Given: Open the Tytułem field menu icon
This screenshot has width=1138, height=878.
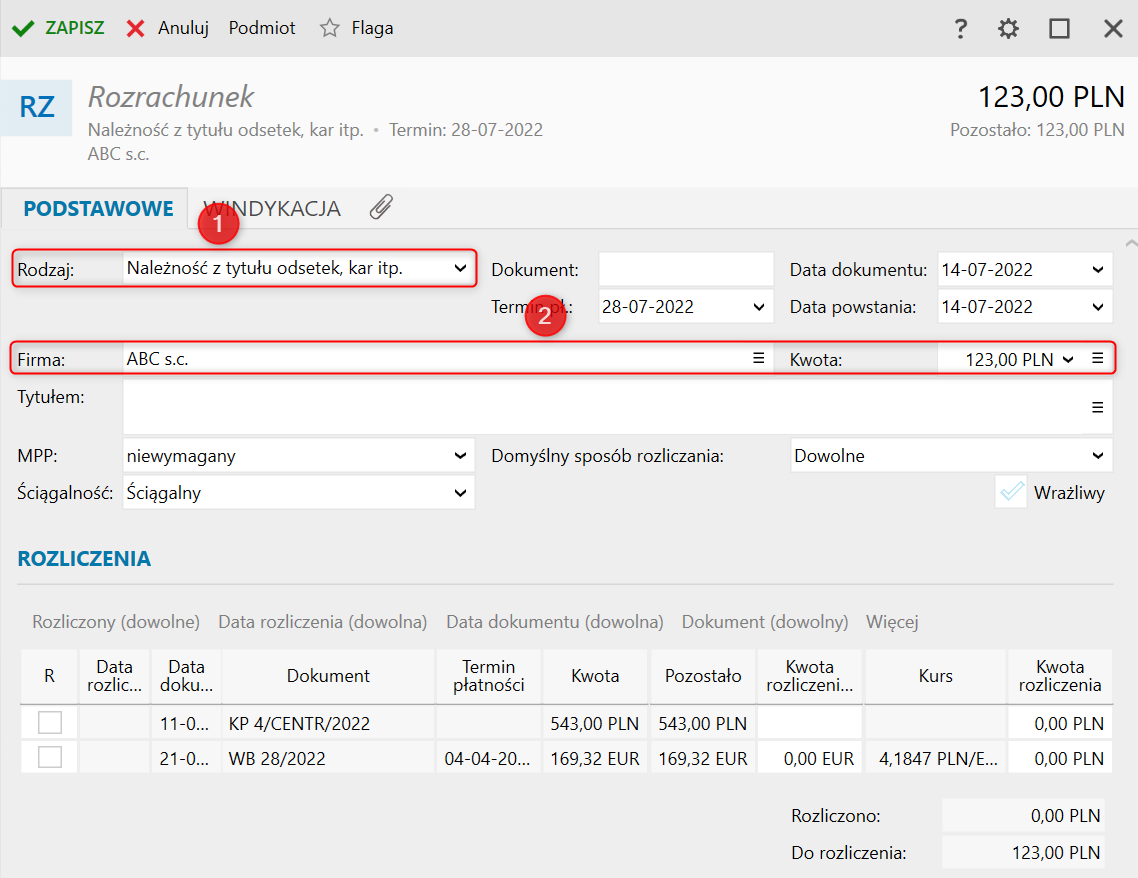Looking at the screenshot, I should point(1097,408).
